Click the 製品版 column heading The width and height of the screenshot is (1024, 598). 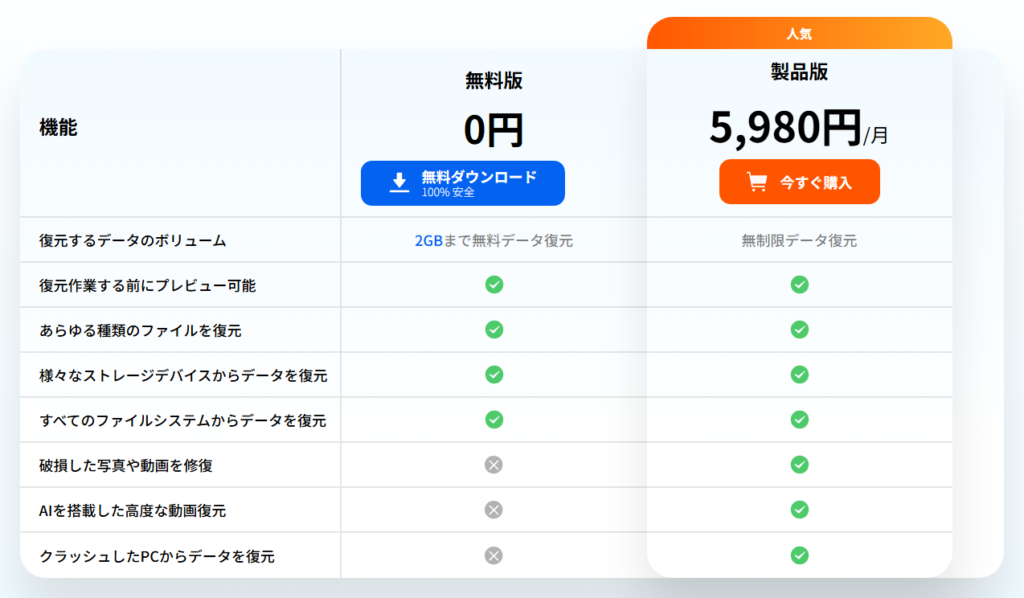799,72
